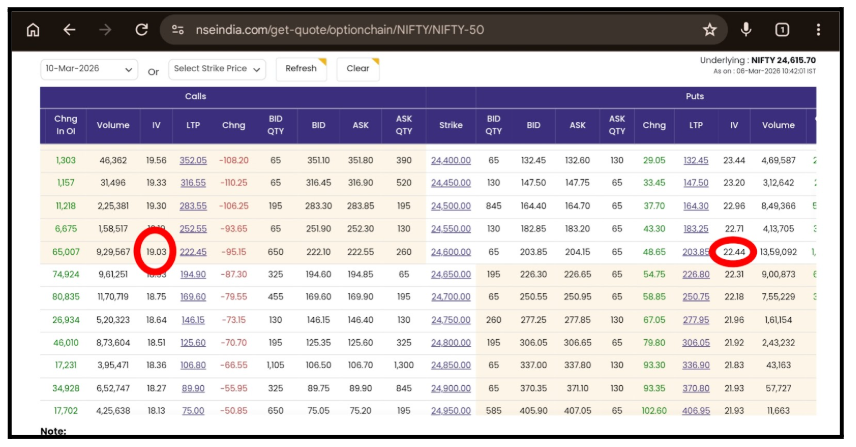Bookmark page with the star icon
This screenshot has height=447, width=856.
pos(709,30)
